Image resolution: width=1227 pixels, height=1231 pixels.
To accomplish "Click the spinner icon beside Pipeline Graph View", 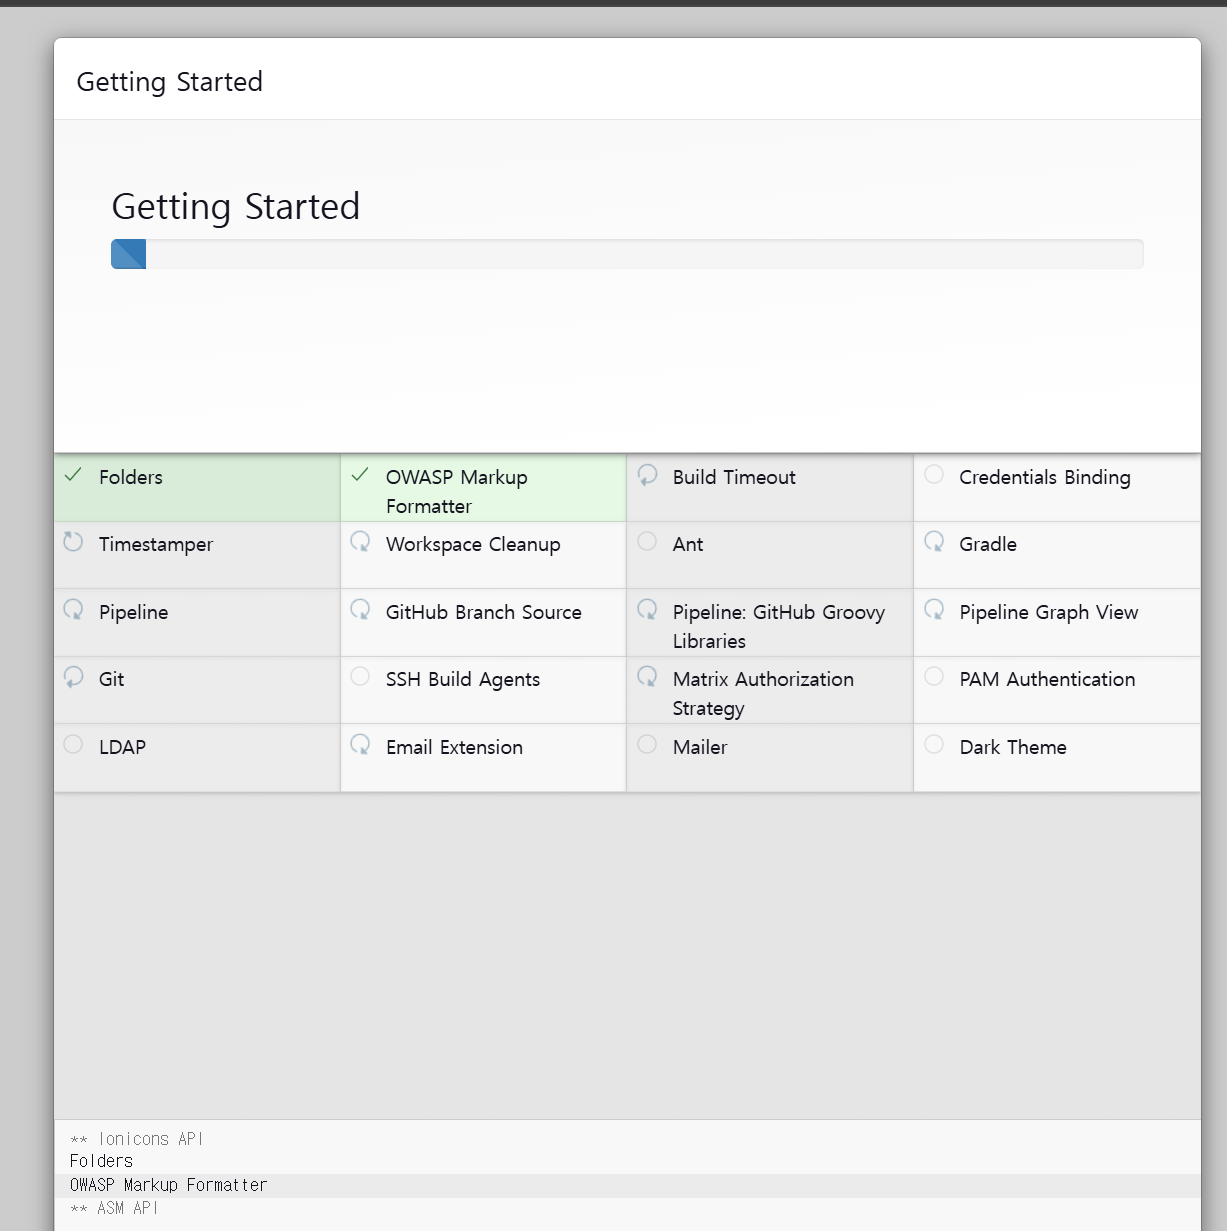I will pos(934,610).
